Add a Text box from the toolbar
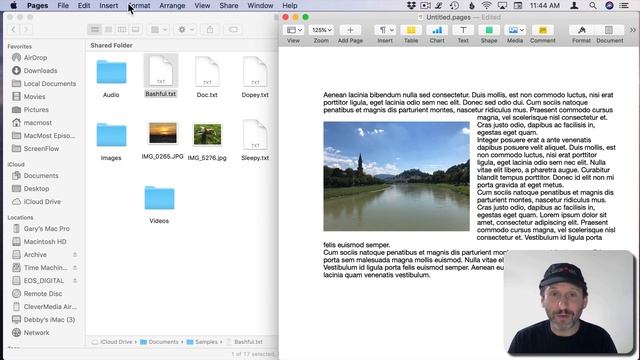Screen dimensions: 640x360 point(463,30)
